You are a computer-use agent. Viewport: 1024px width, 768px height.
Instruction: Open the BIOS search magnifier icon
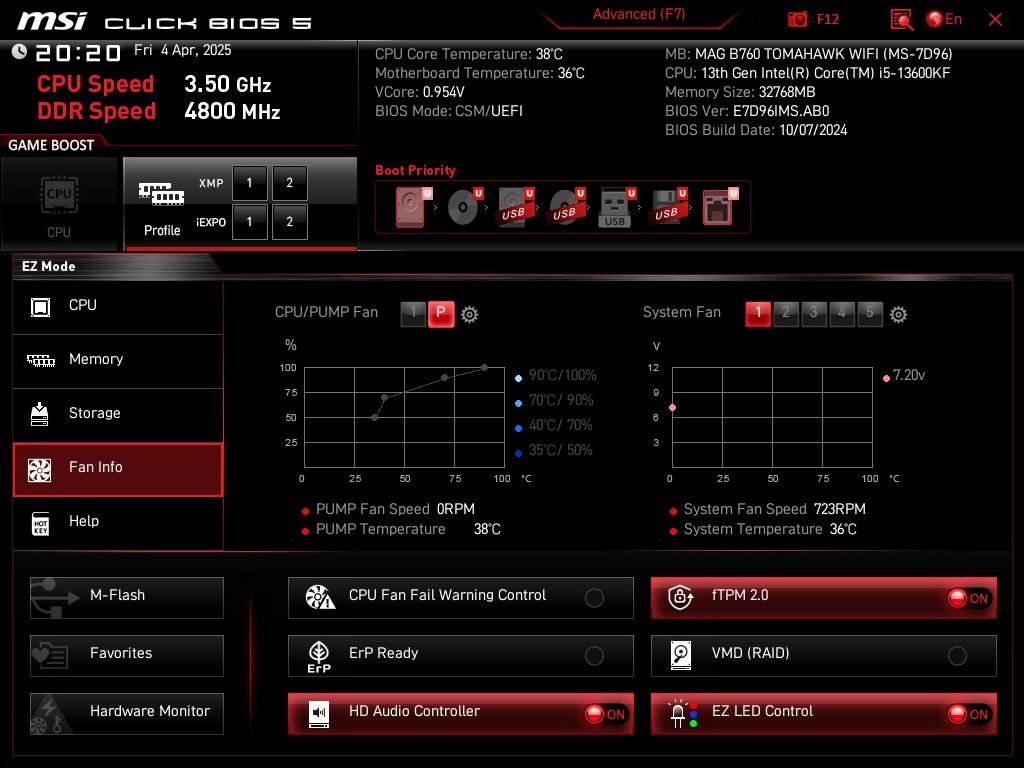[902, 20]
